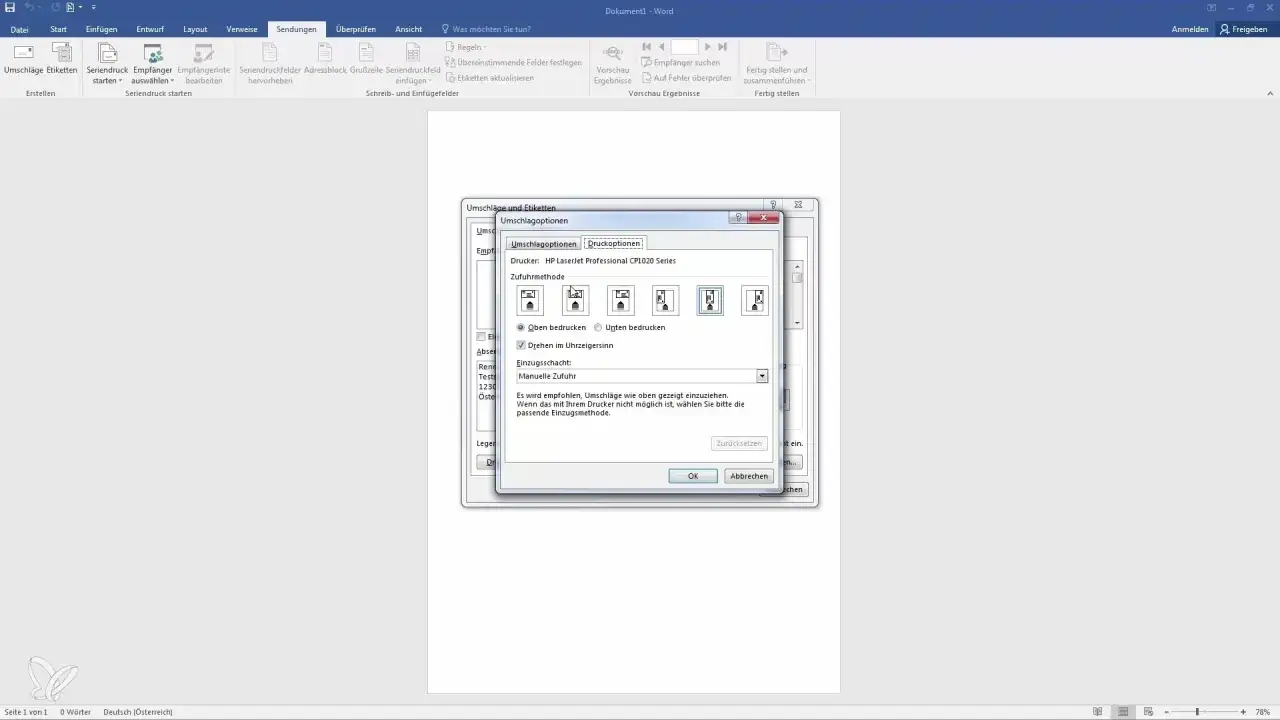Select the rightmost envelope feed method icon

pos(755,300)
